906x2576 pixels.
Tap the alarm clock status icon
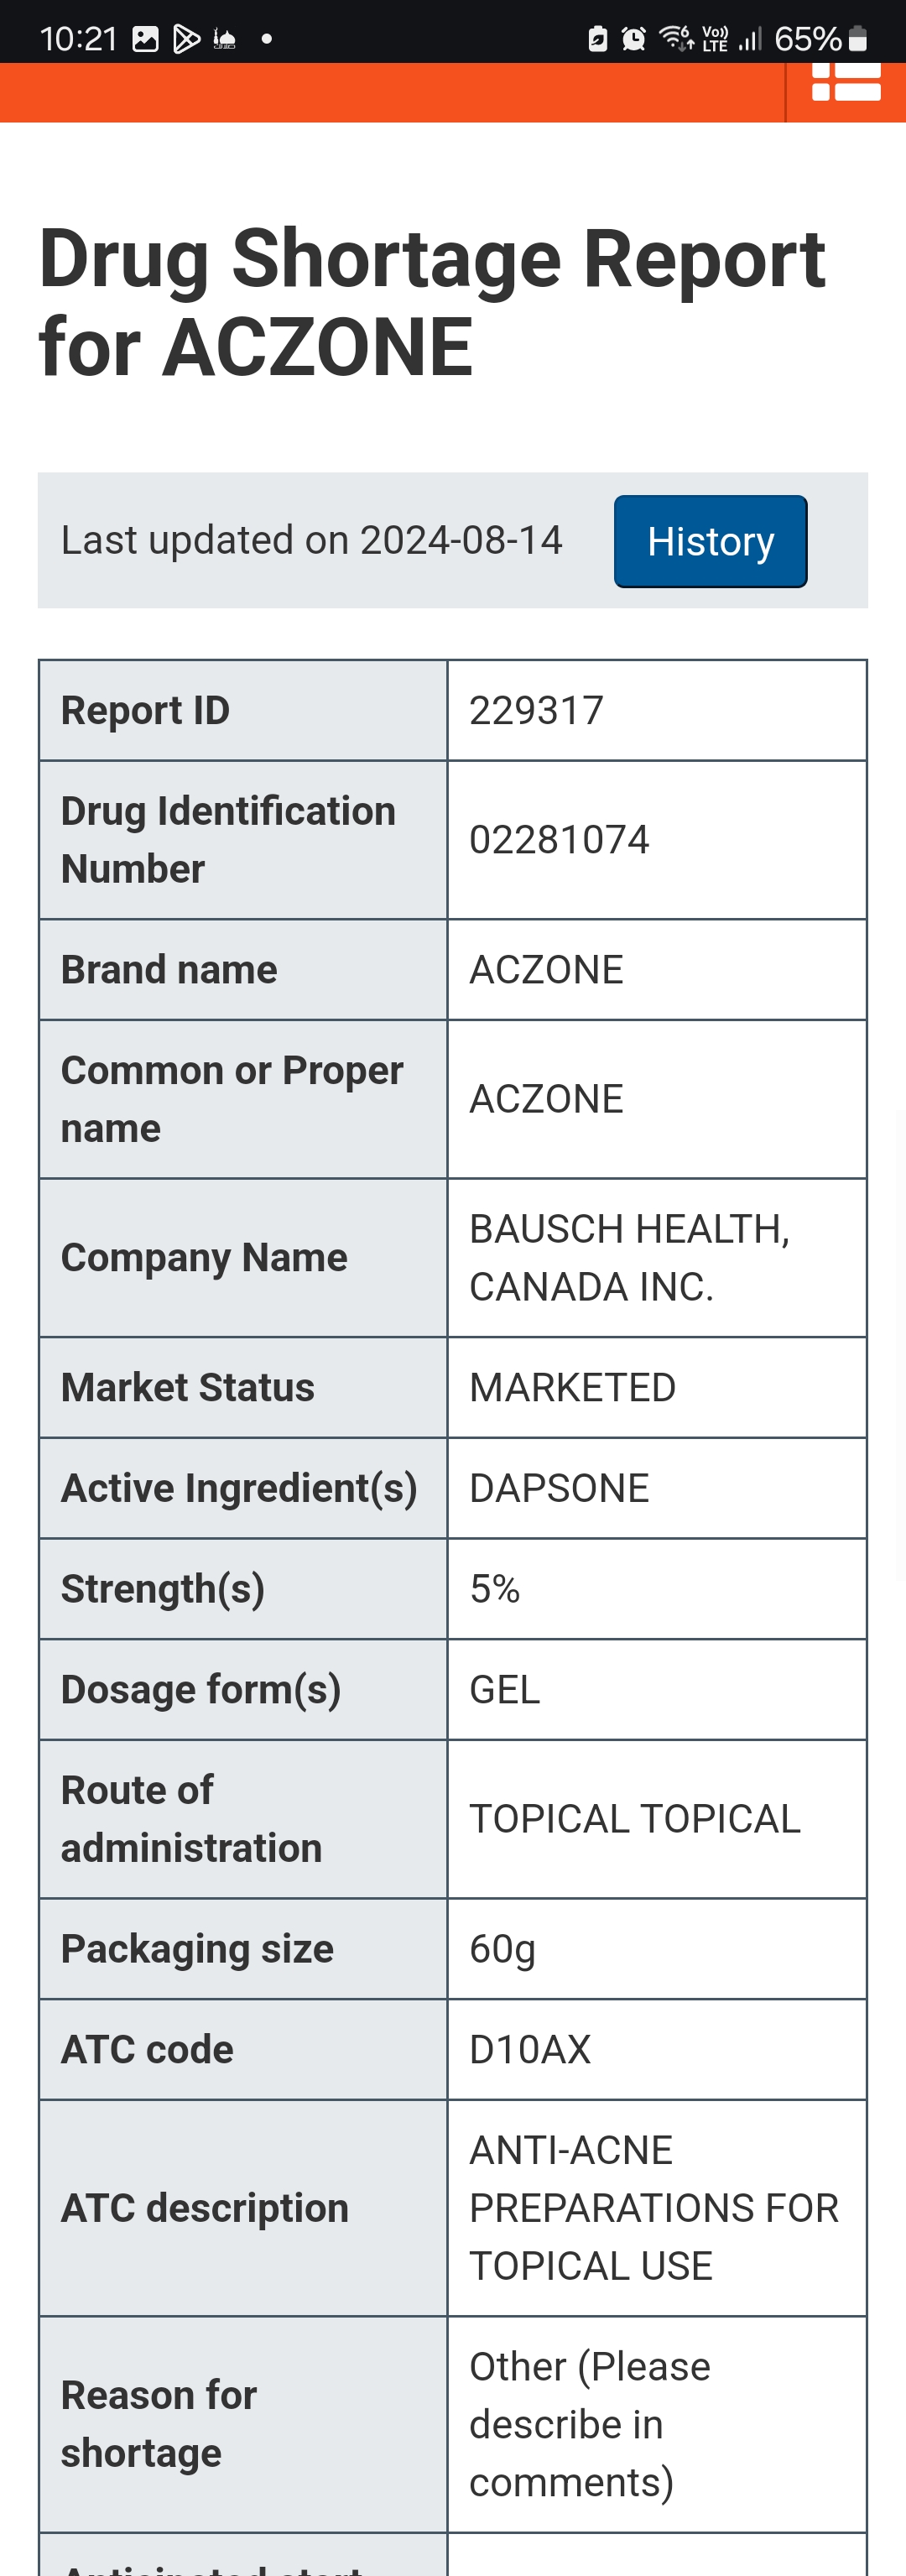click(x=633, y=39)
